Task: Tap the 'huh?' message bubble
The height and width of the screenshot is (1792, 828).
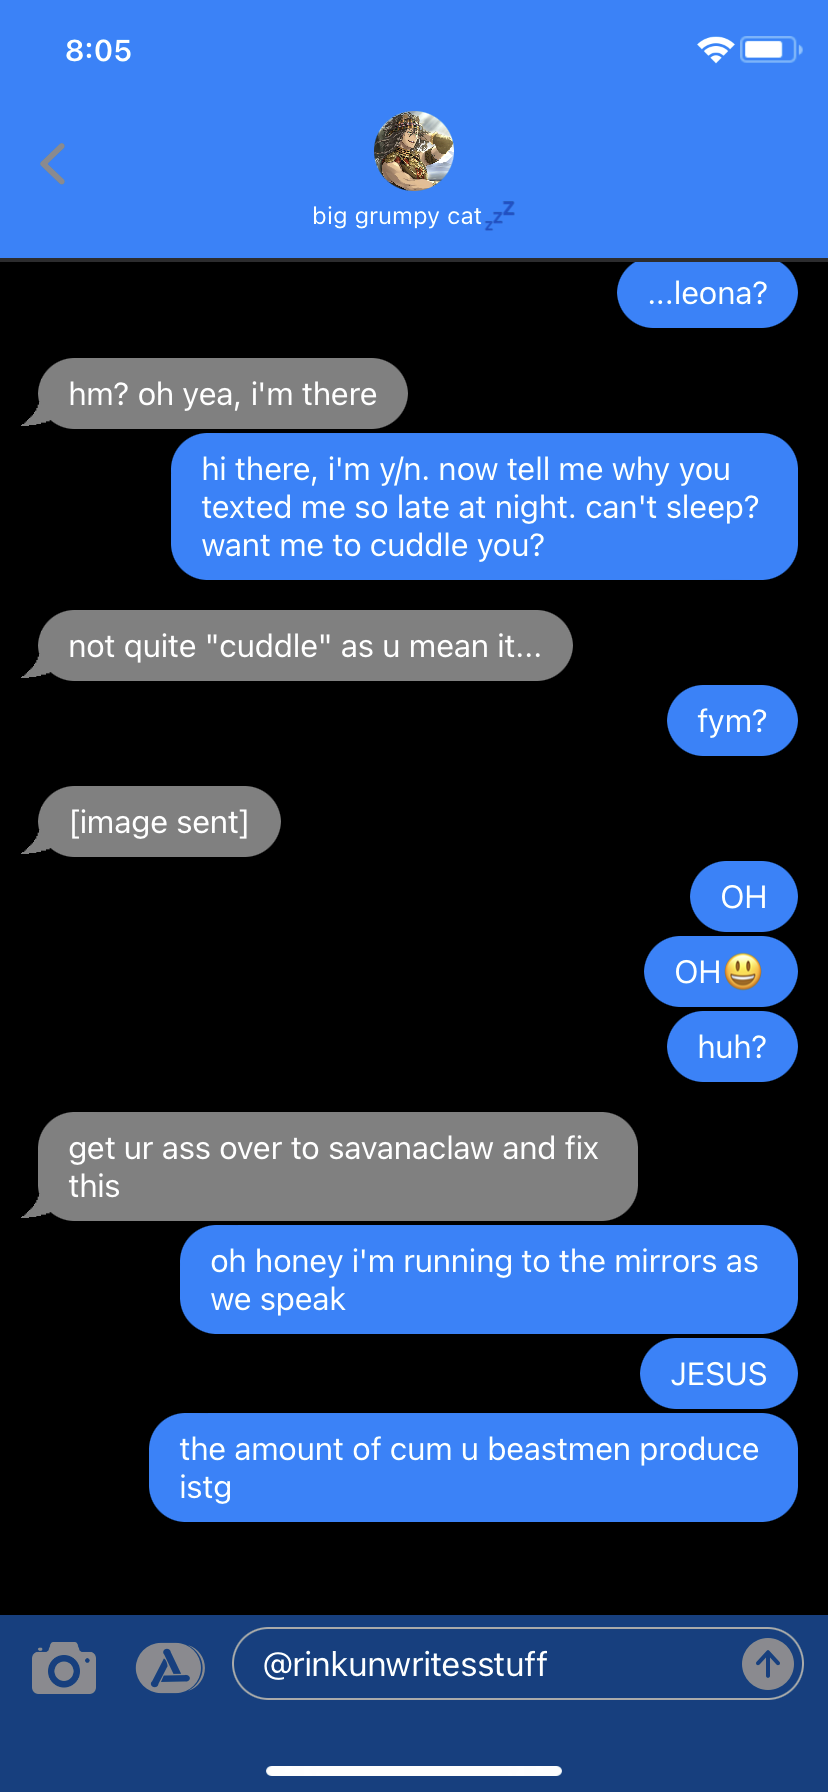Action: click(x=732, y=1047)
